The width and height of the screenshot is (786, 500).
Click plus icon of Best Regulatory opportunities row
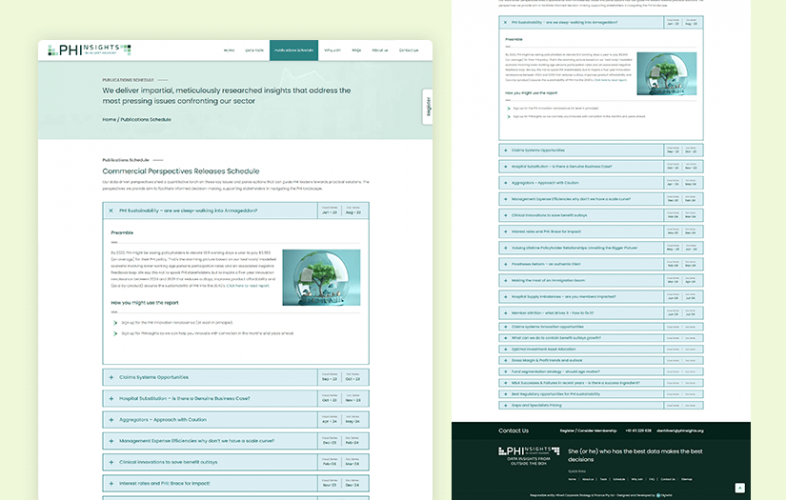point(505,394)
